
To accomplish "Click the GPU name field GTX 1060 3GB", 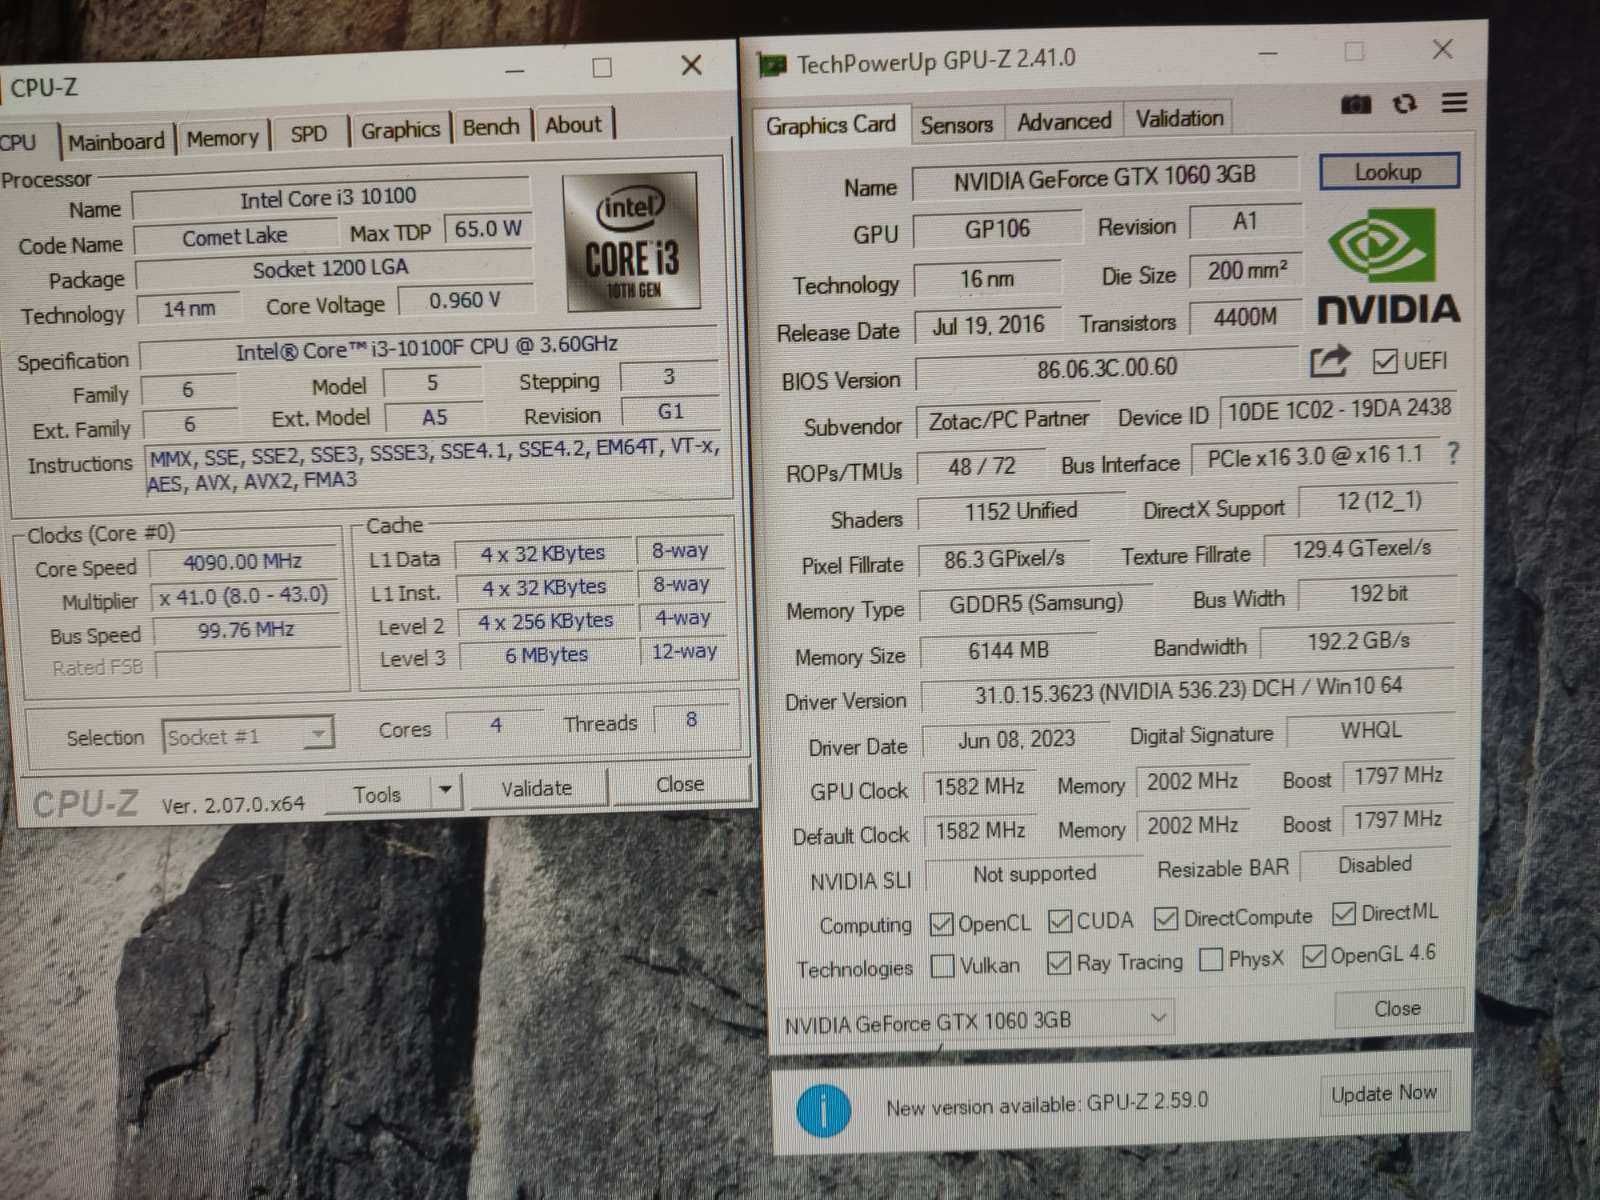I will tap(1105, 178).
